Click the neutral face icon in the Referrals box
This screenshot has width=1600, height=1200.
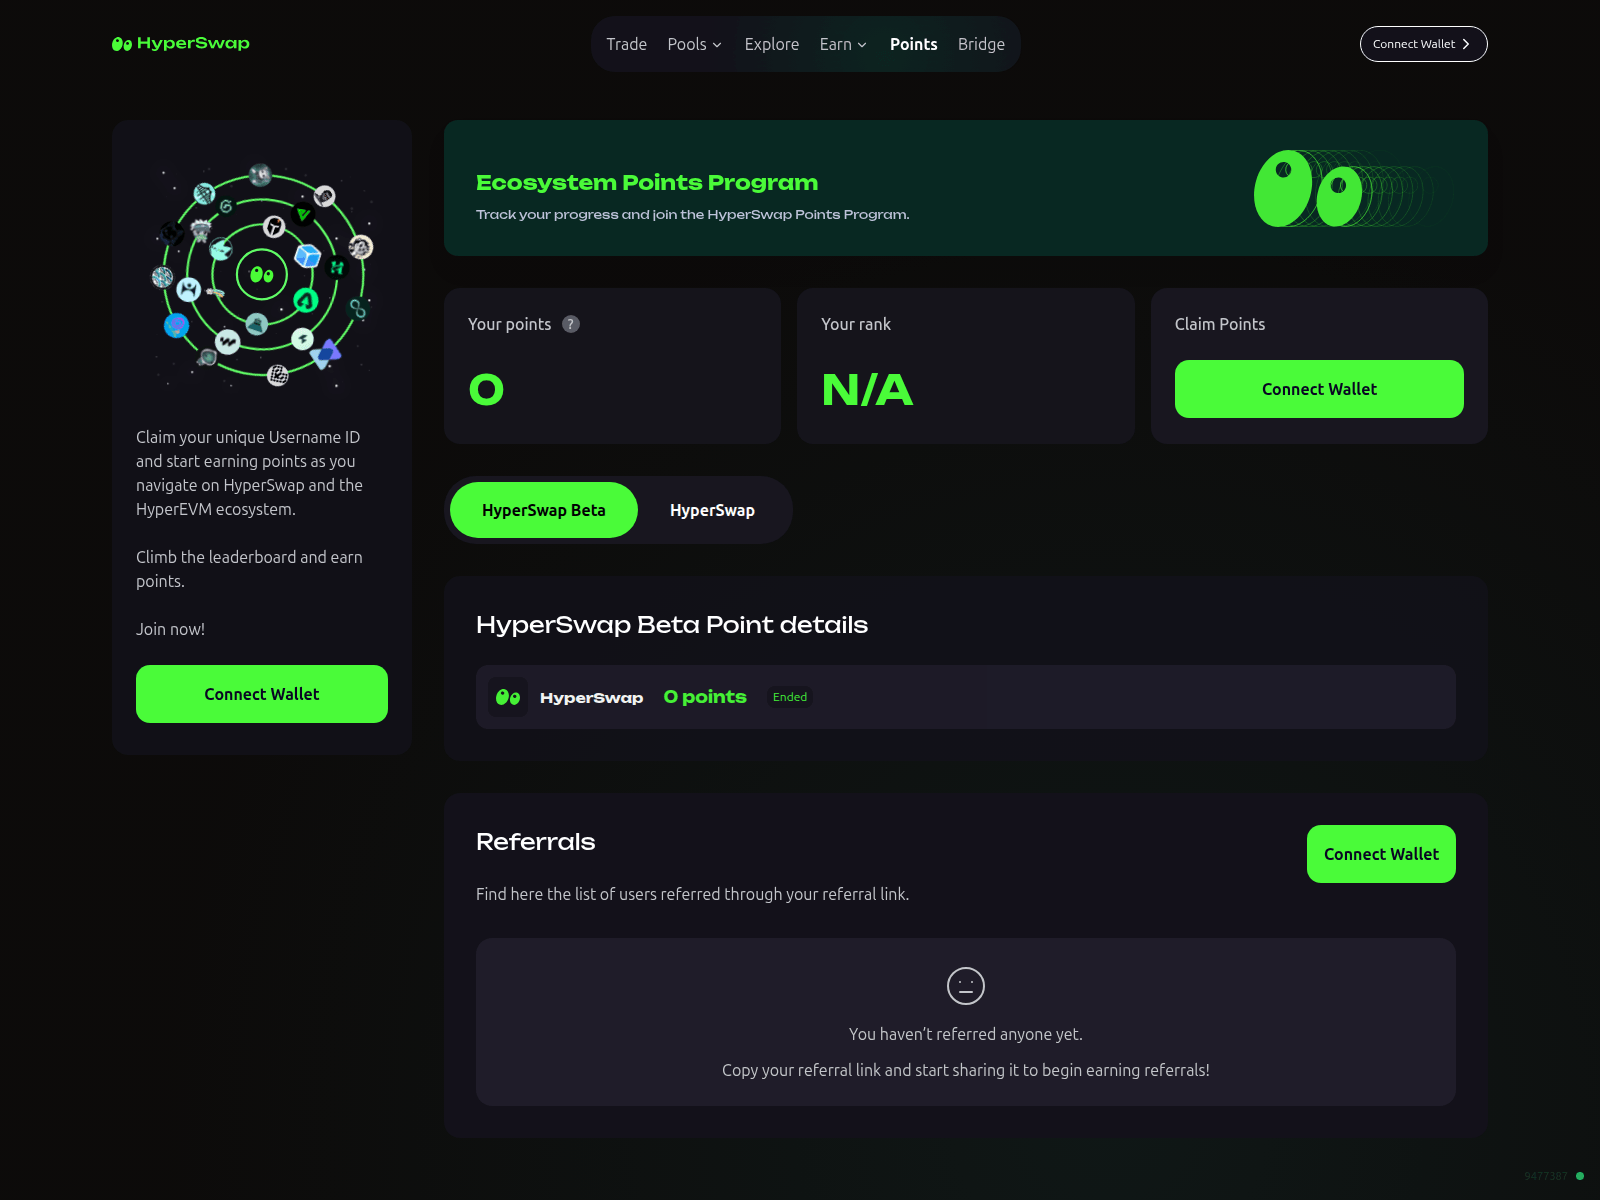pyautogui.click(x=965, y=985)
